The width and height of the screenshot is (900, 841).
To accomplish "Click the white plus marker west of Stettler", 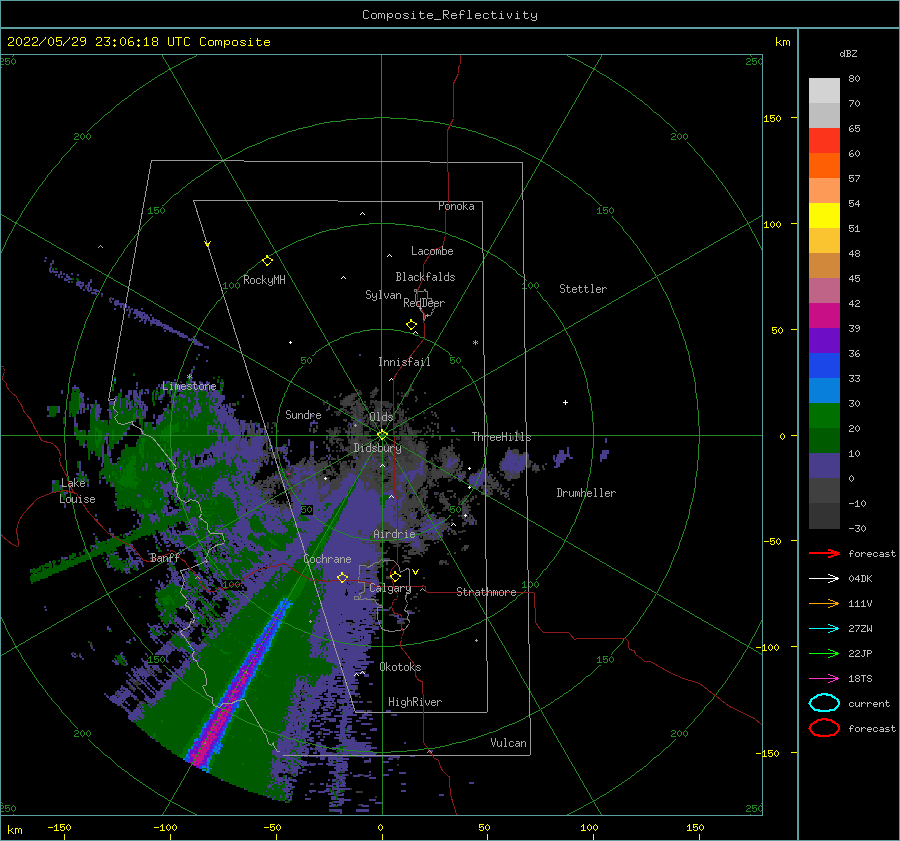I will click(565, 402).
